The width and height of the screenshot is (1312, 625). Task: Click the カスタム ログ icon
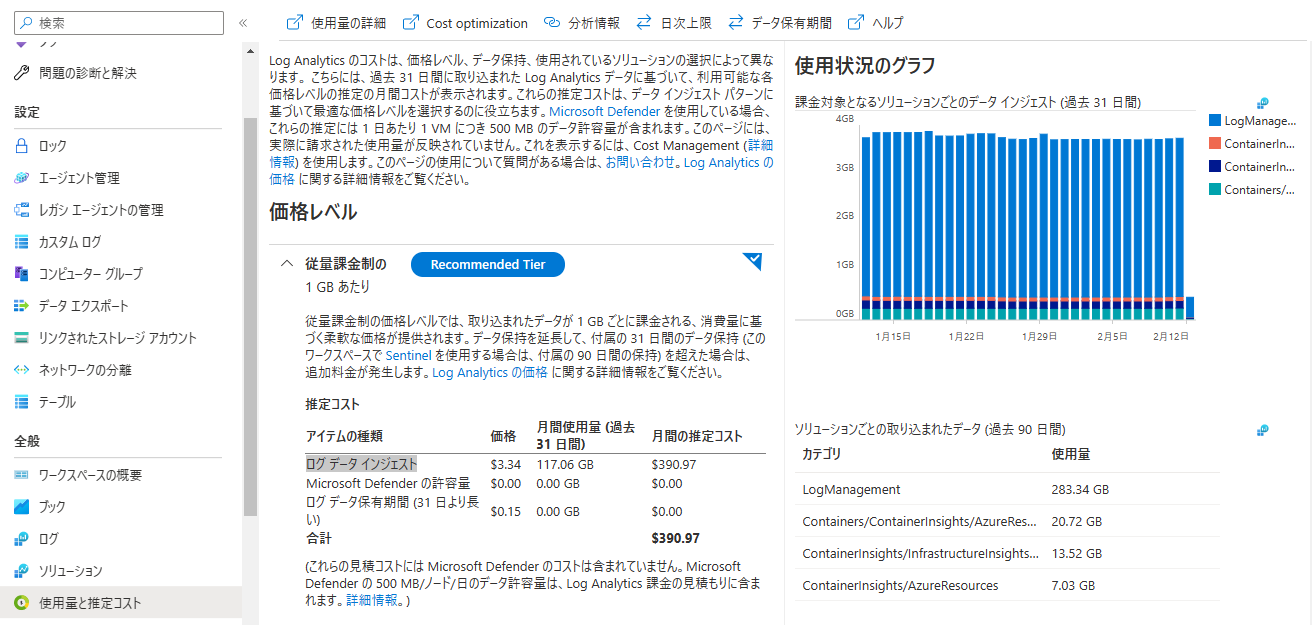click(22, 242)
